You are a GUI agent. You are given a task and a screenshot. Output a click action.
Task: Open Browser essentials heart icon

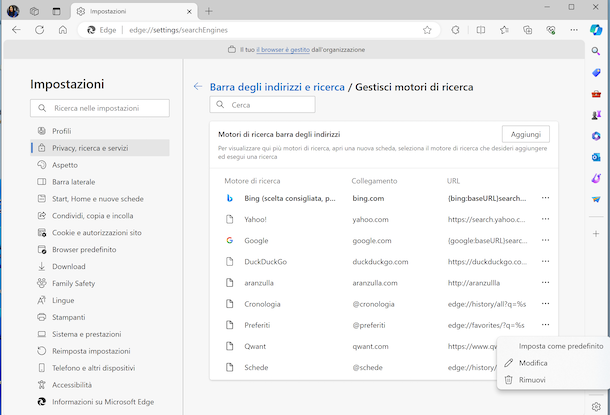551,30
